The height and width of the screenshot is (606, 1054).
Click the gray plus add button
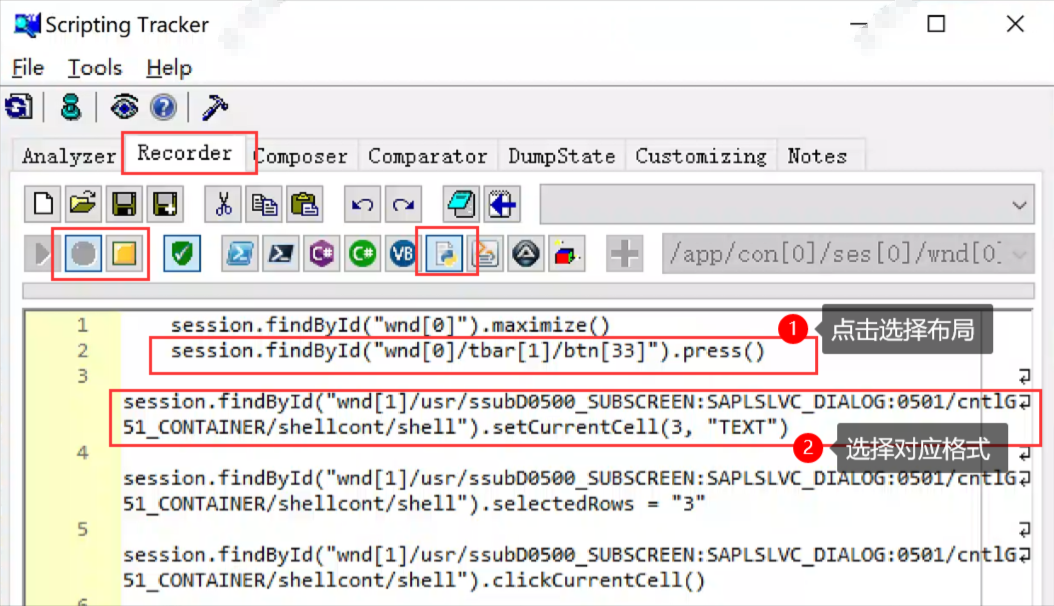(x=624, y=254)
